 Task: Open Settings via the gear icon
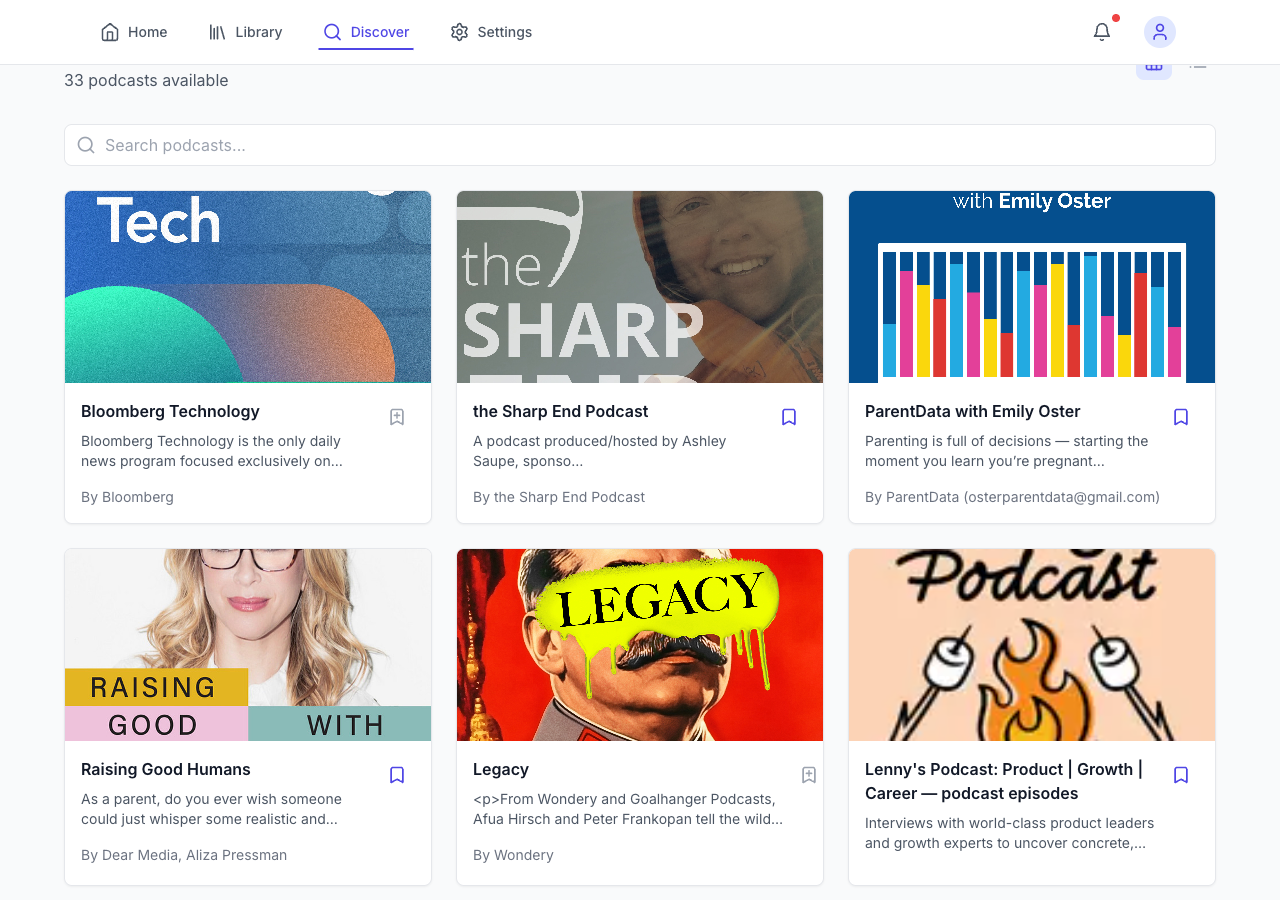[459, 31]
